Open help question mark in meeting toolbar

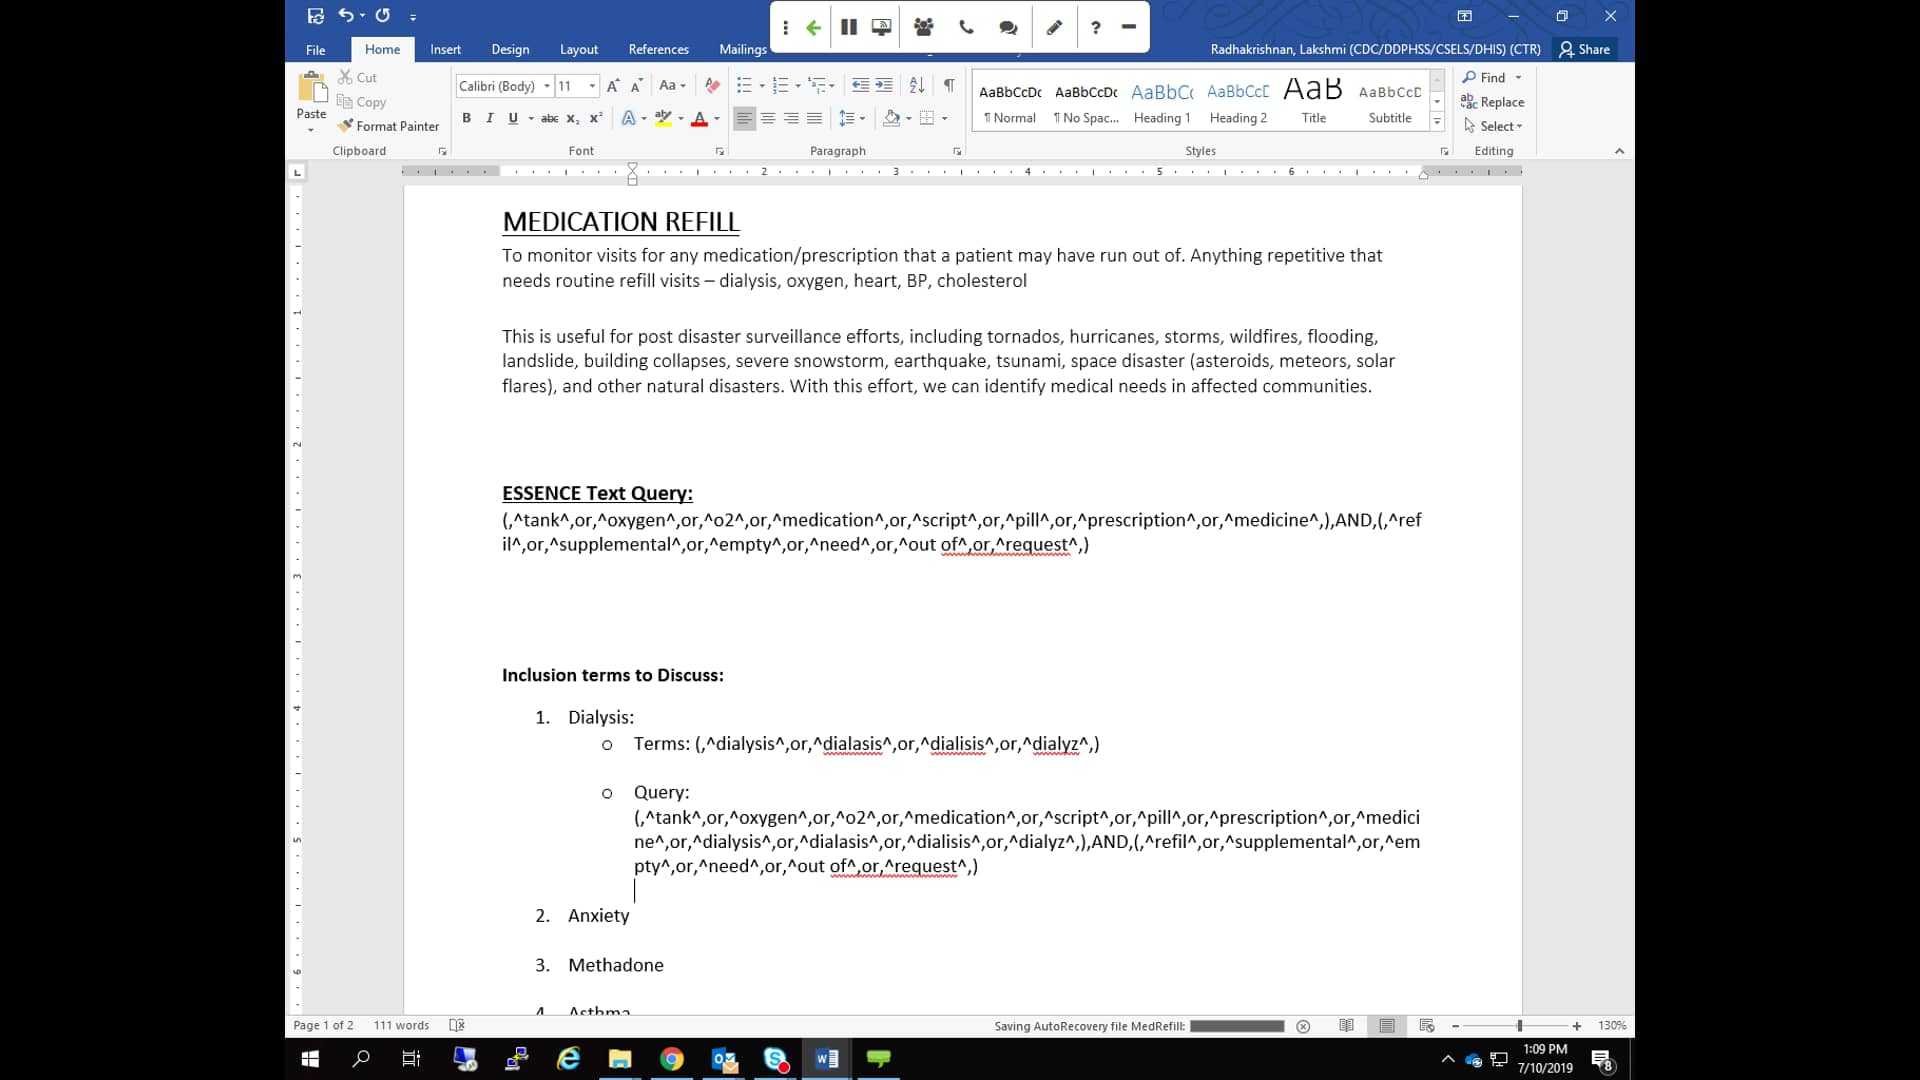click(x=1096, y=27)
